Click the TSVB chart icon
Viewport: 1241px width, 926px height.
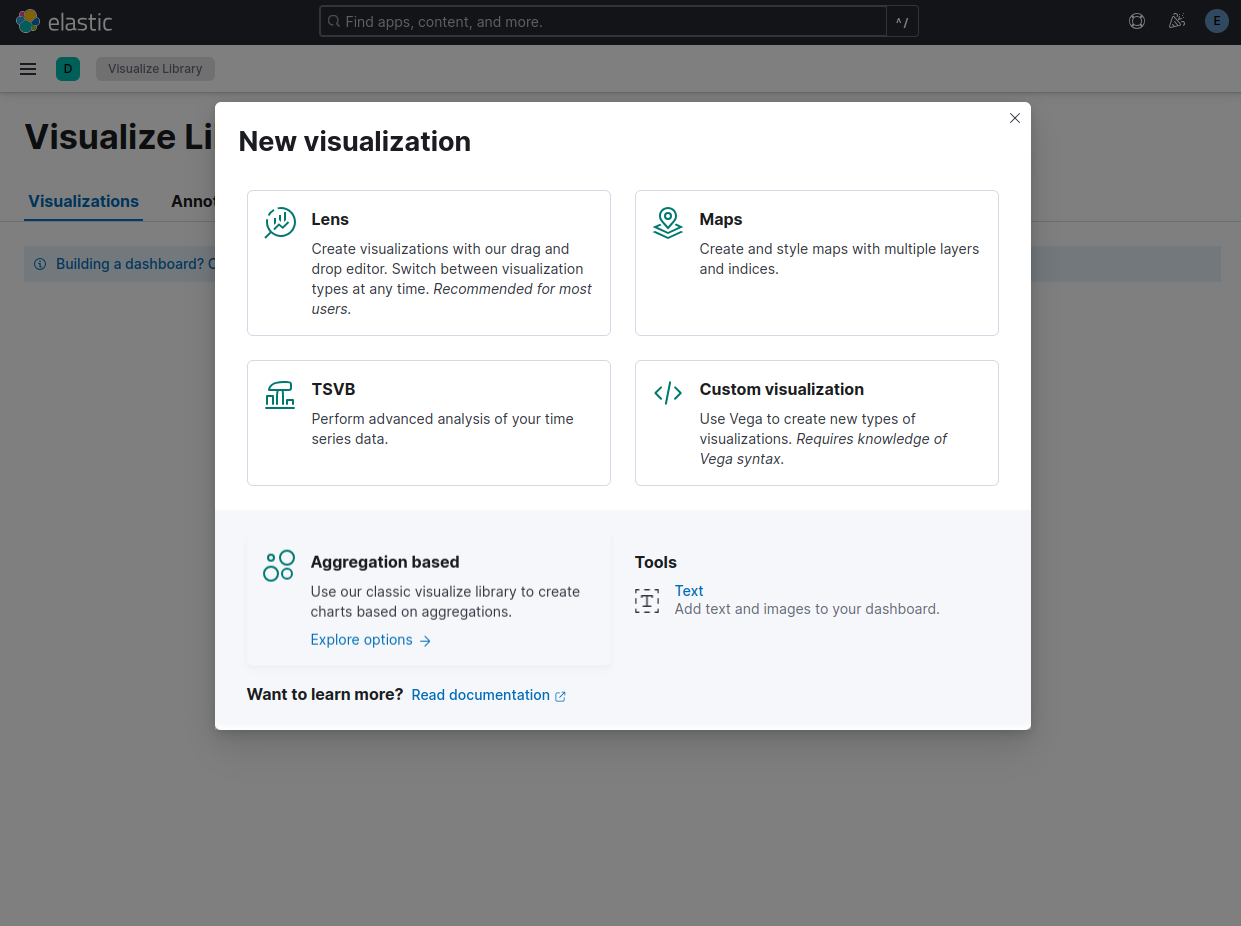pyautogui.click(x=280, y=394)
